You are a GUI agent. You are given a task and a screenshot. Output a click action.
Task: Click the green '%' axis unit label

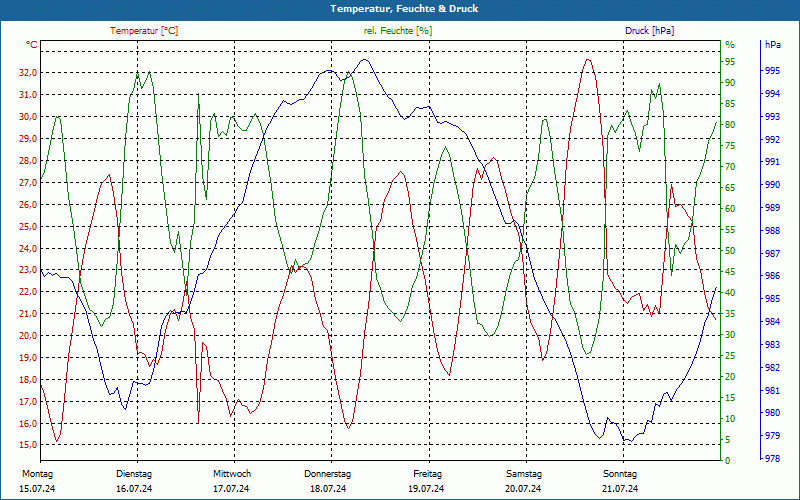pyautogui.click(x=730, y=45)
